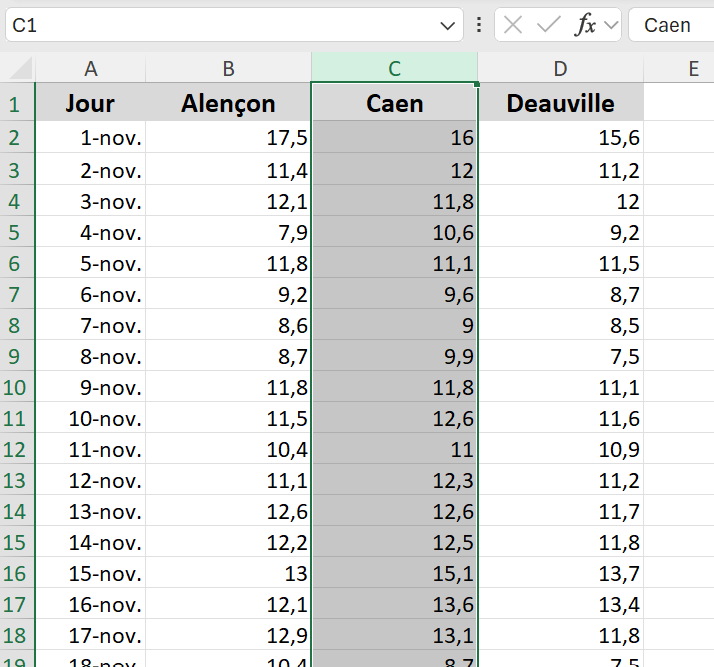Click the Insert Function fx icon
The image size is (714, 667).
pyautogui.click(x=585, y=25)
